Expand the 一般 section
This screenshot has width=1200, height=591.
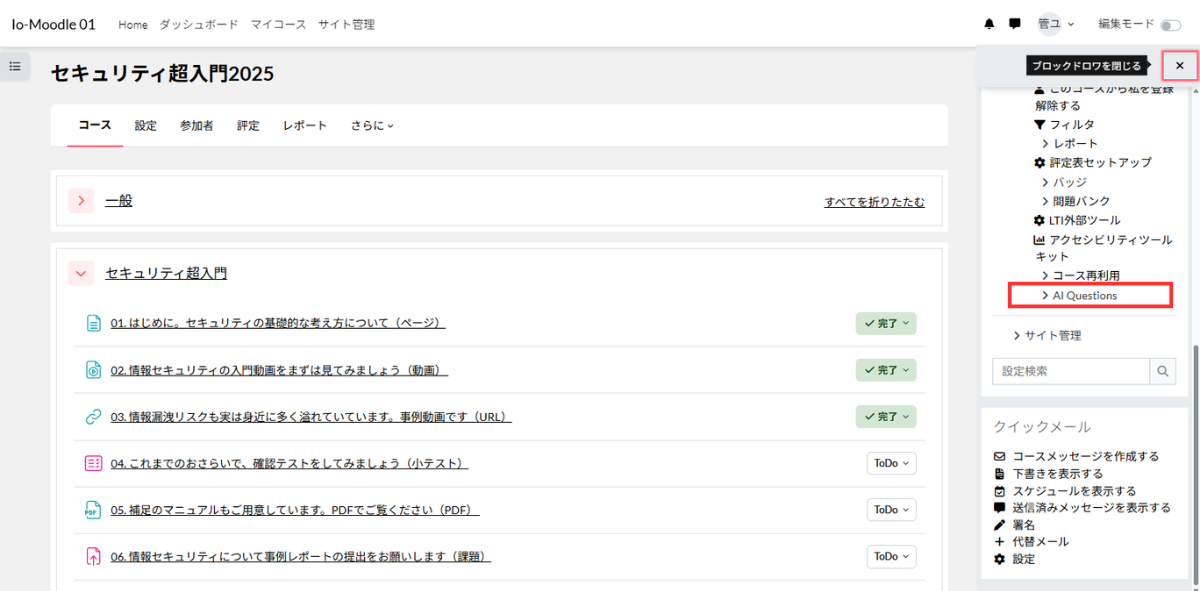coord(81,201)
